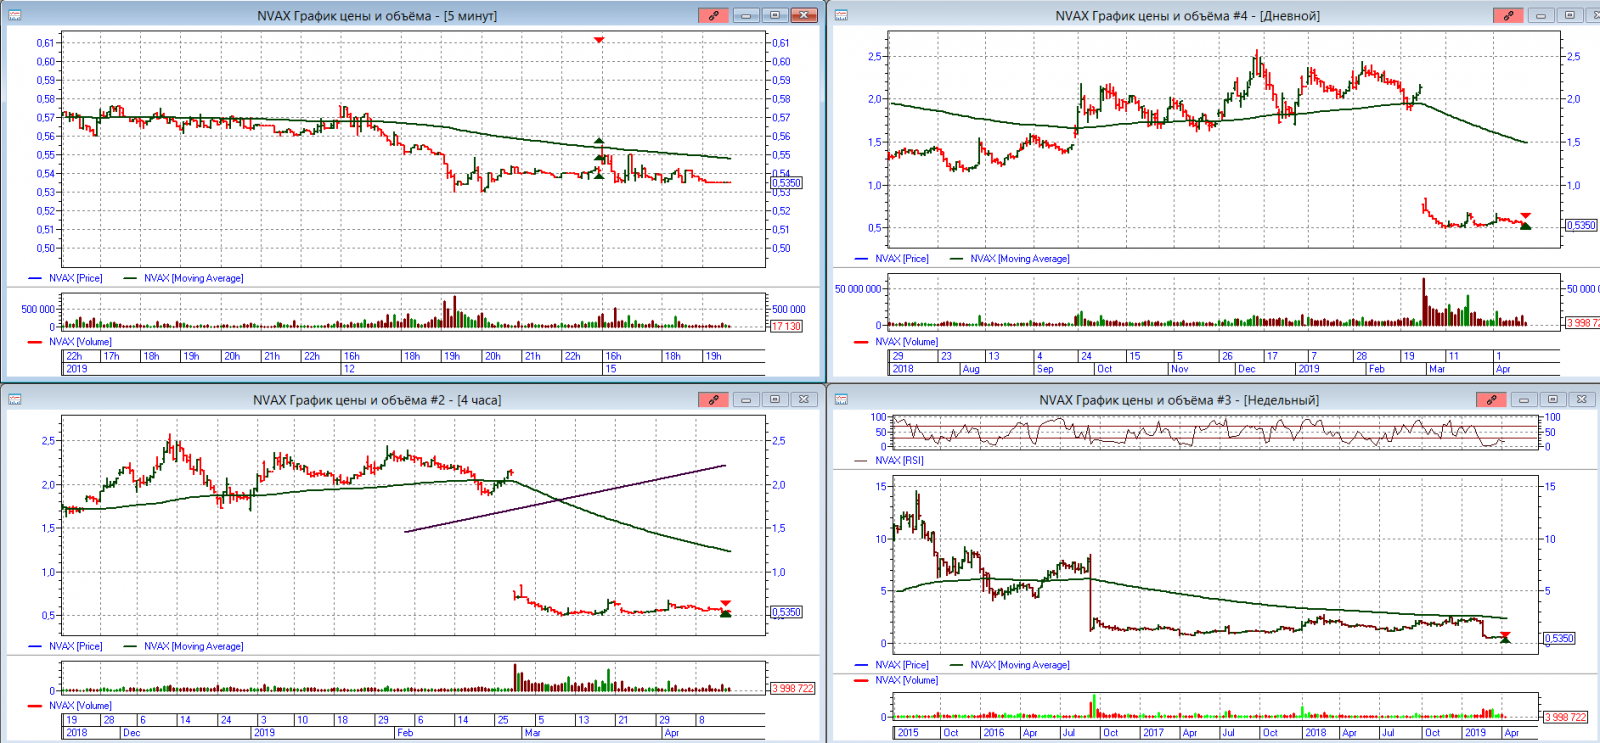Toggle link button in 4-hour chart window
Image resolution: width=1600 pixels, height=743 pixels.
click(713, 399)
